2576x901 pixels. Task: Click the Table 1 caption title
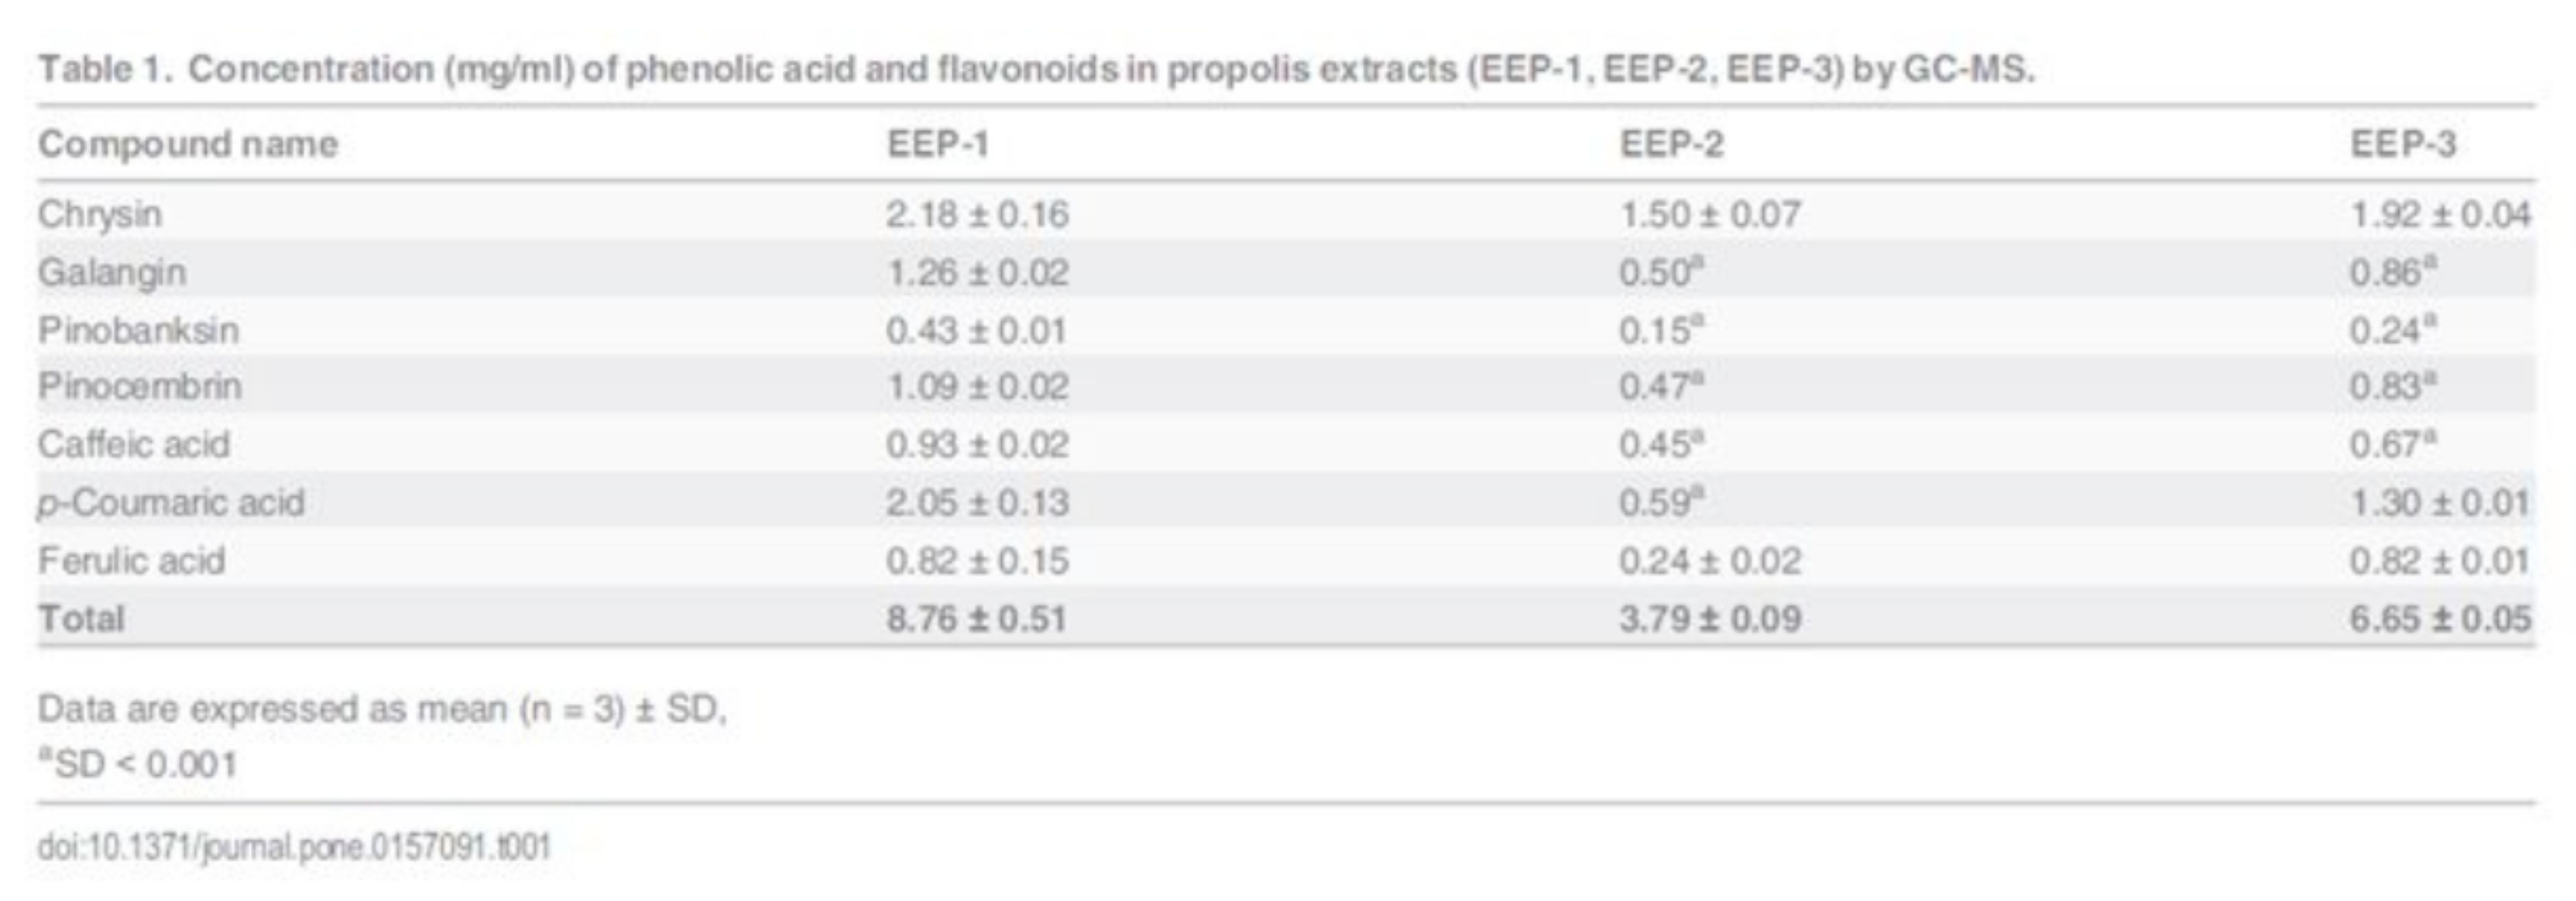tap(1036, 70)
